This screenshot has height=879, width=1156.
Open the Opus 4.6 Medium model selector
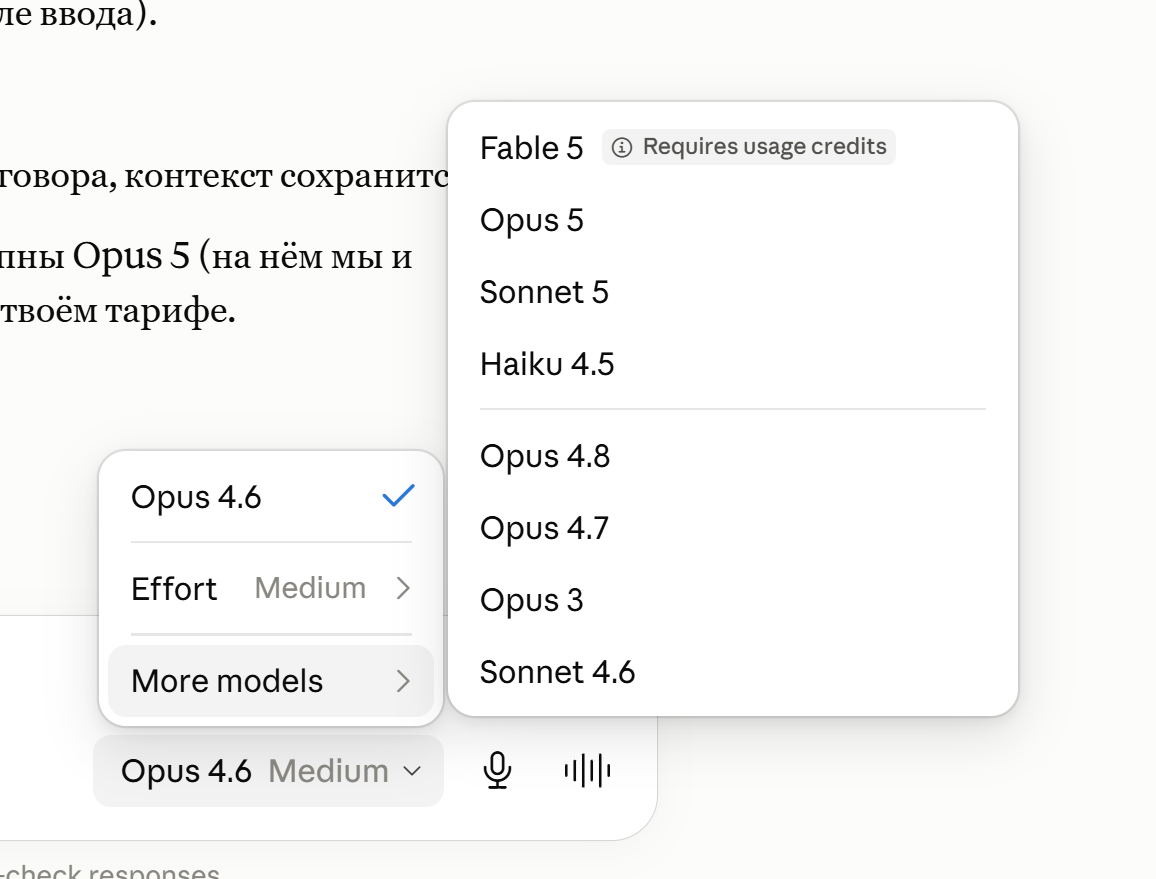point(268,771)
